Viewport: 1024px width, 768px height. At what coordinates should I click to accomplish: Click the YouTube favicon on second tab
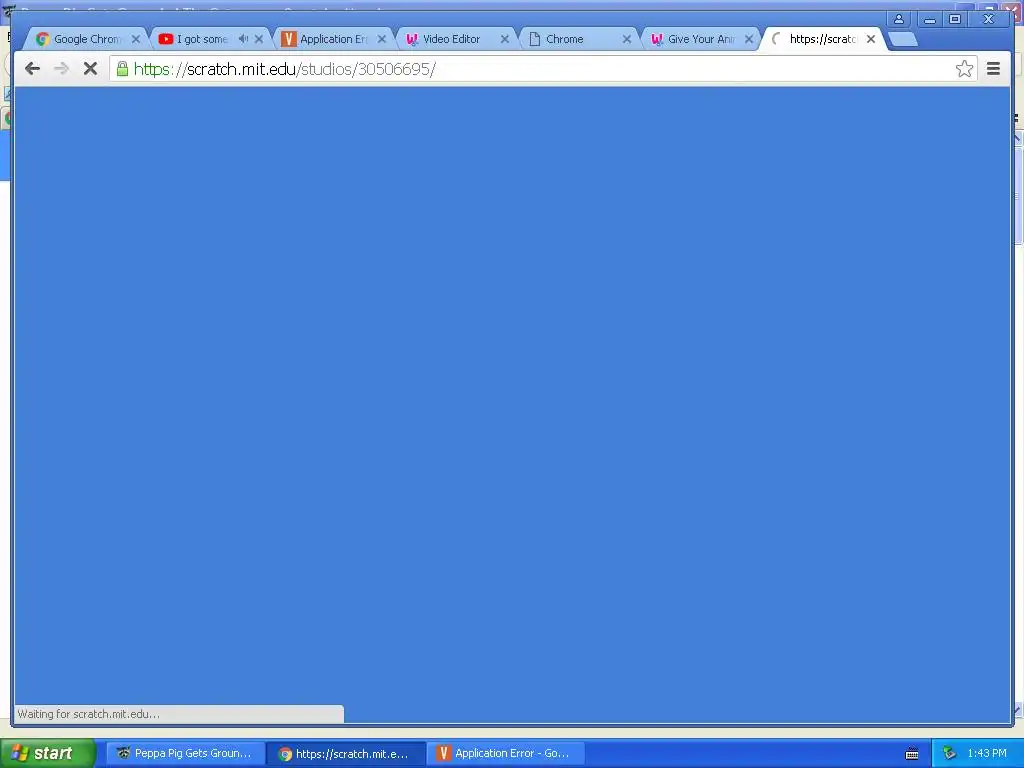click(x=166, y=39)
